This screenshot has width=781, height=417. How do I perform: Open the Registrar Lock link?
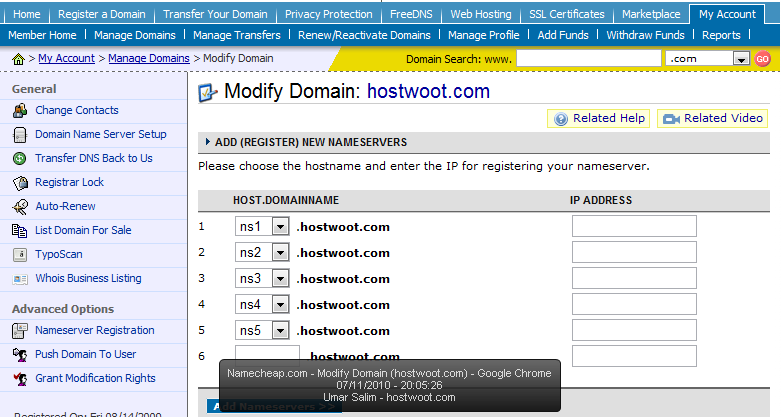(x=69, y=182)
